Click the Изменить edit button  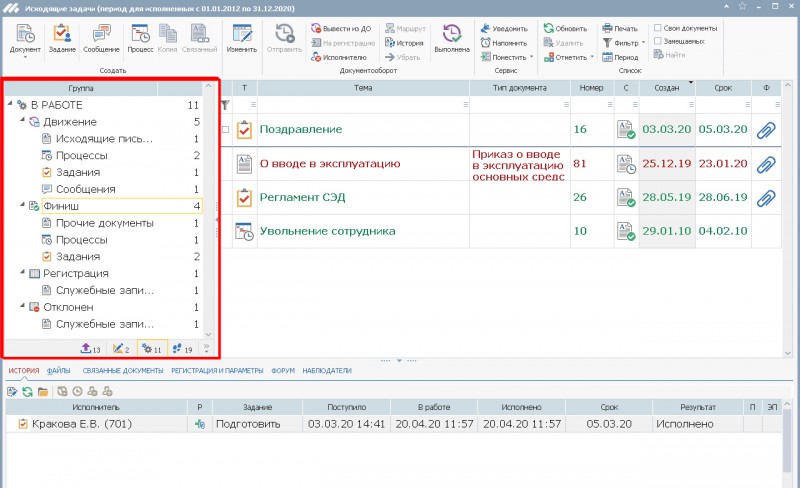click(x=242, y=39)
